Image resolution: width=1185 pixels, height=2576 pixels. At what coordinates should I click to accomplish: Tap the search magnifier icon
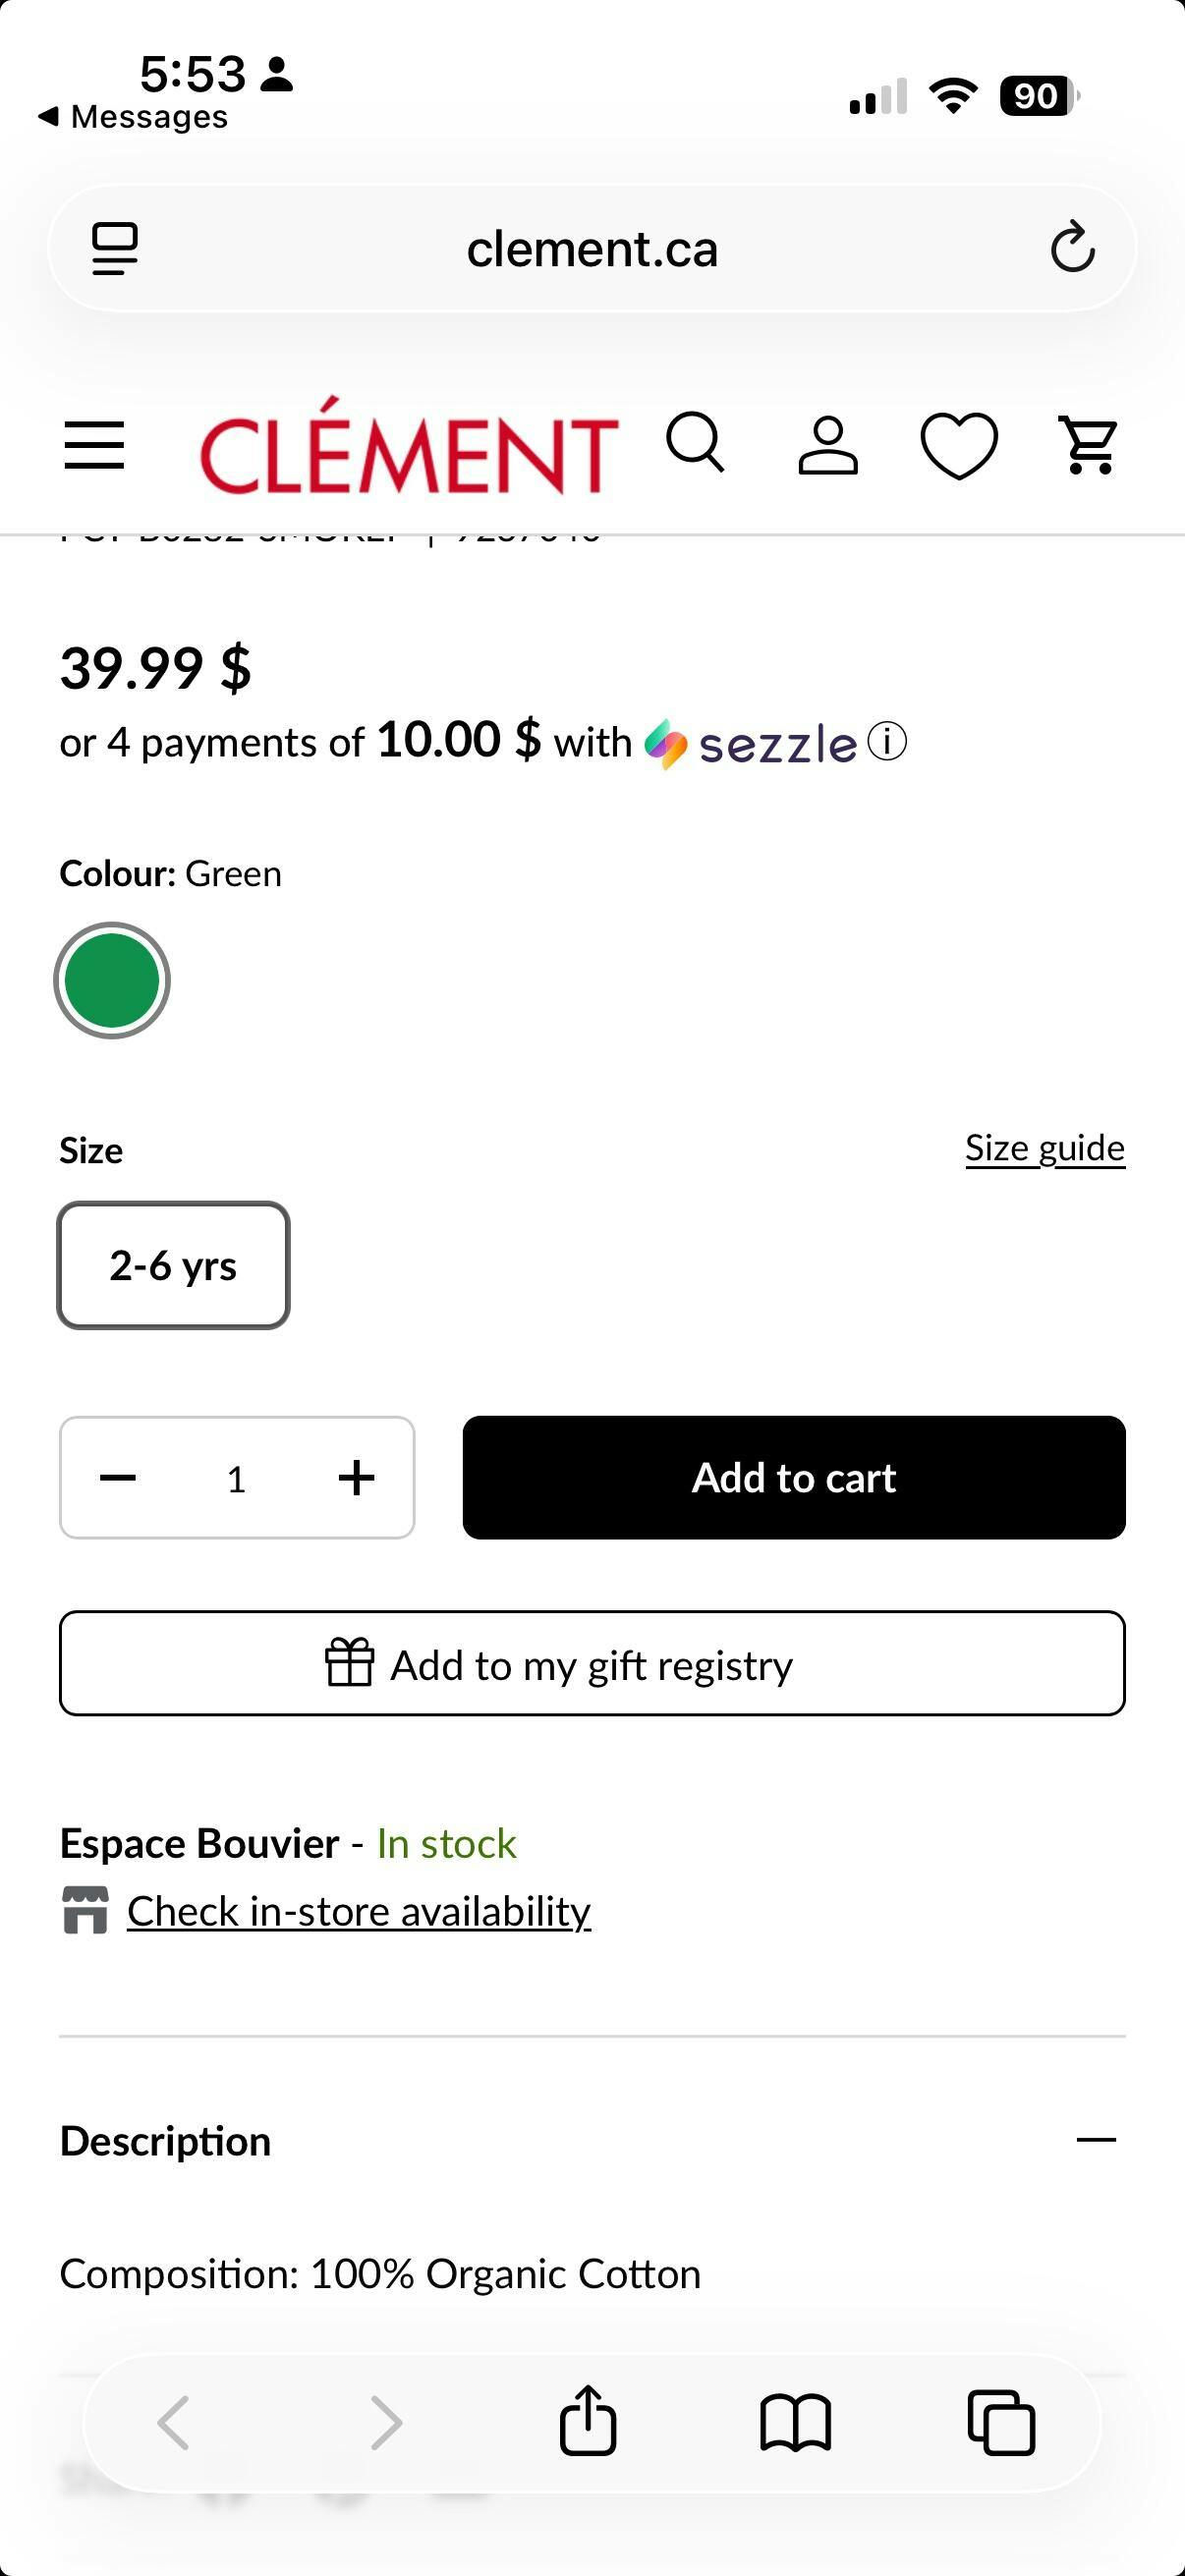695,442
